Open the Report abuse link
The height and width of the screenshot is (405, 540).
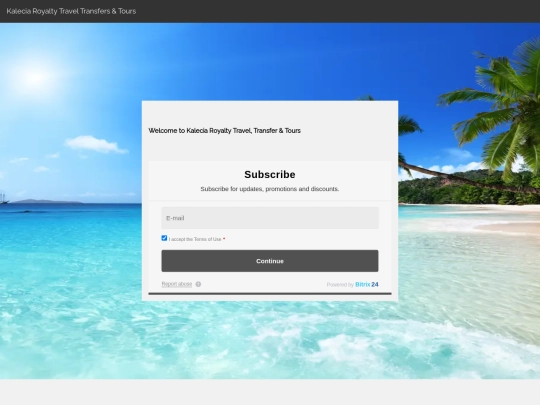177,284
